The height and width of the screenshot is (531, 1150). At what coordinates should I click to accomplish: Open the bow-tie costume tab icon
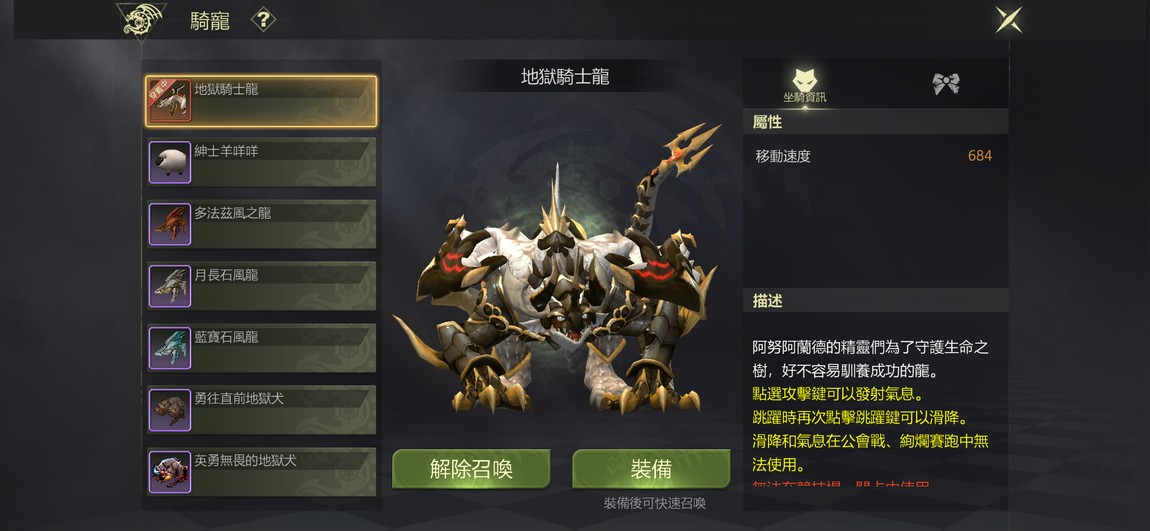point(945,84)
